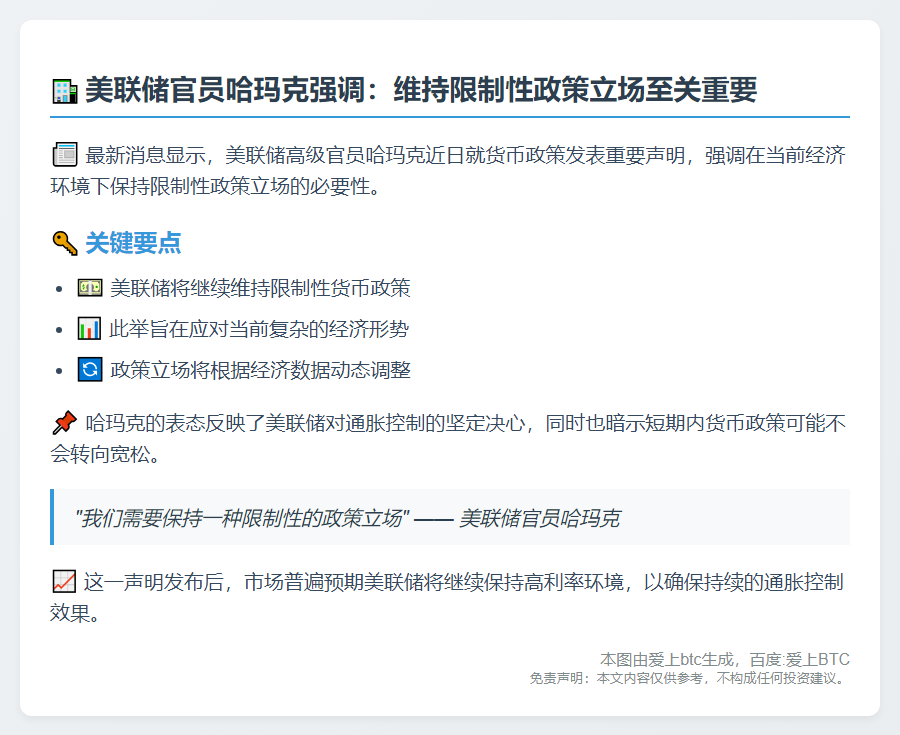Click the second bullet point marker
This screenshot has width=900, height=735.
59,327
